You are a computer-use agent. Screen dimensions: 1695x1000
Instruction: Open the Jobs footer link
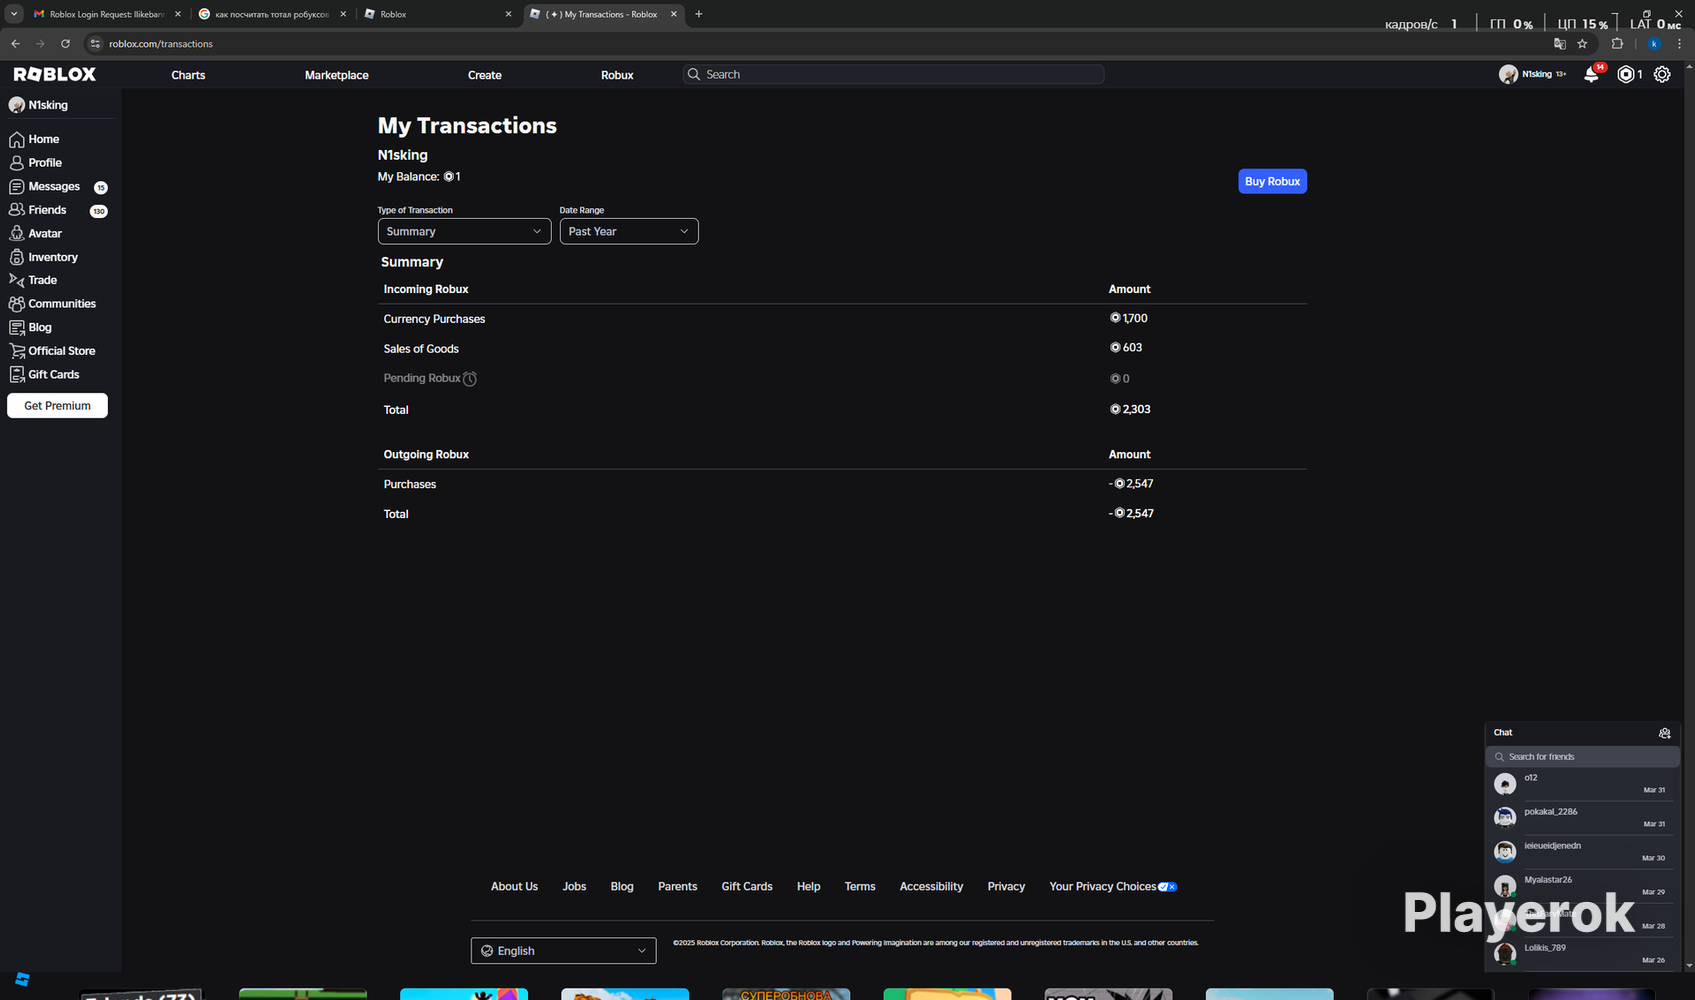(574, 887)
